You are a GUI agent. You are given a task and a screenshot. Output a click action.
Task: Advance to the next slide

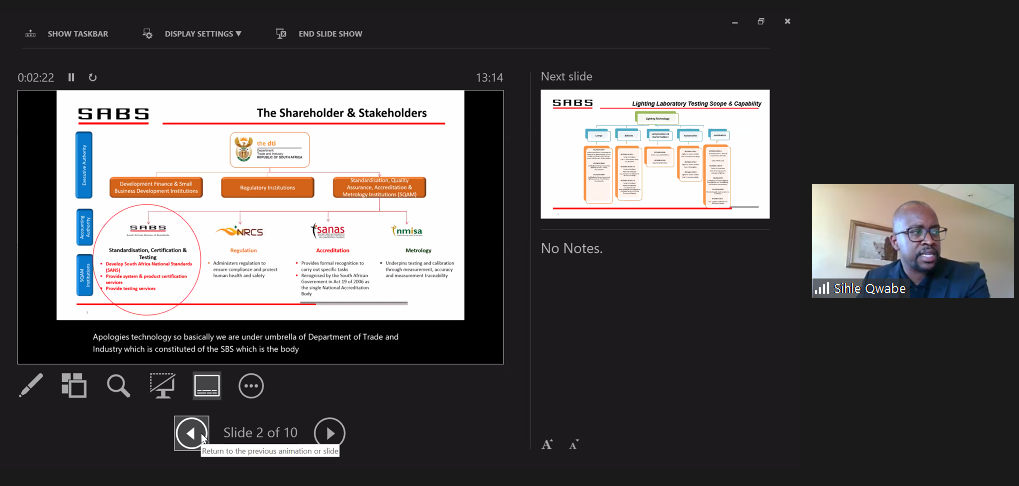[329, 433]
